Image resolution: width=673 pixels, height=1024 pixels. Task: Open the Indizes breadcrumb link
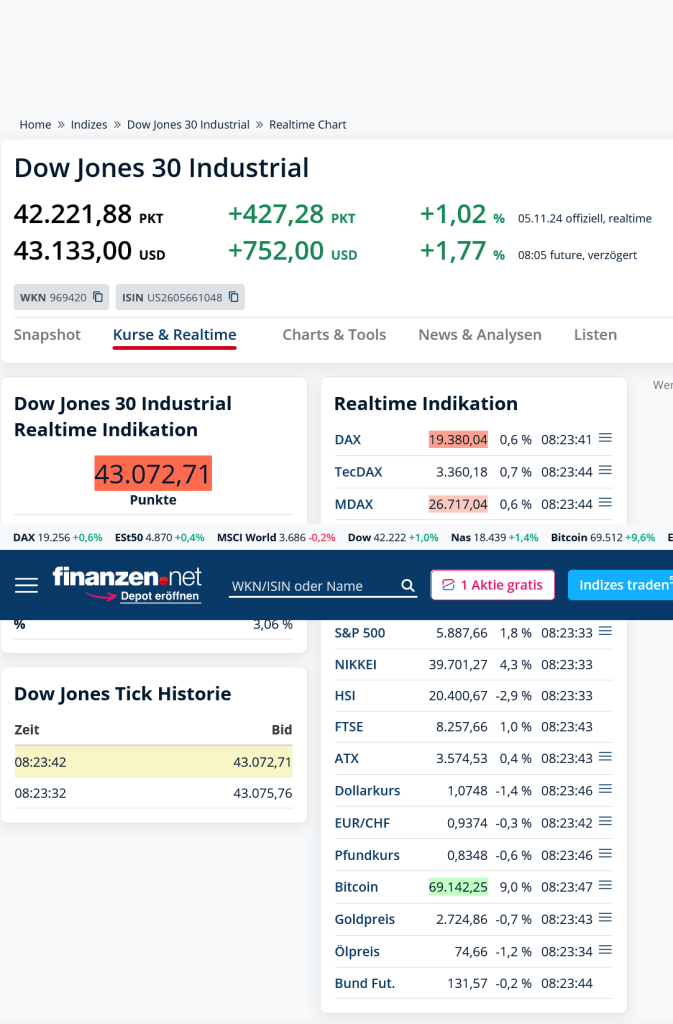89,125
